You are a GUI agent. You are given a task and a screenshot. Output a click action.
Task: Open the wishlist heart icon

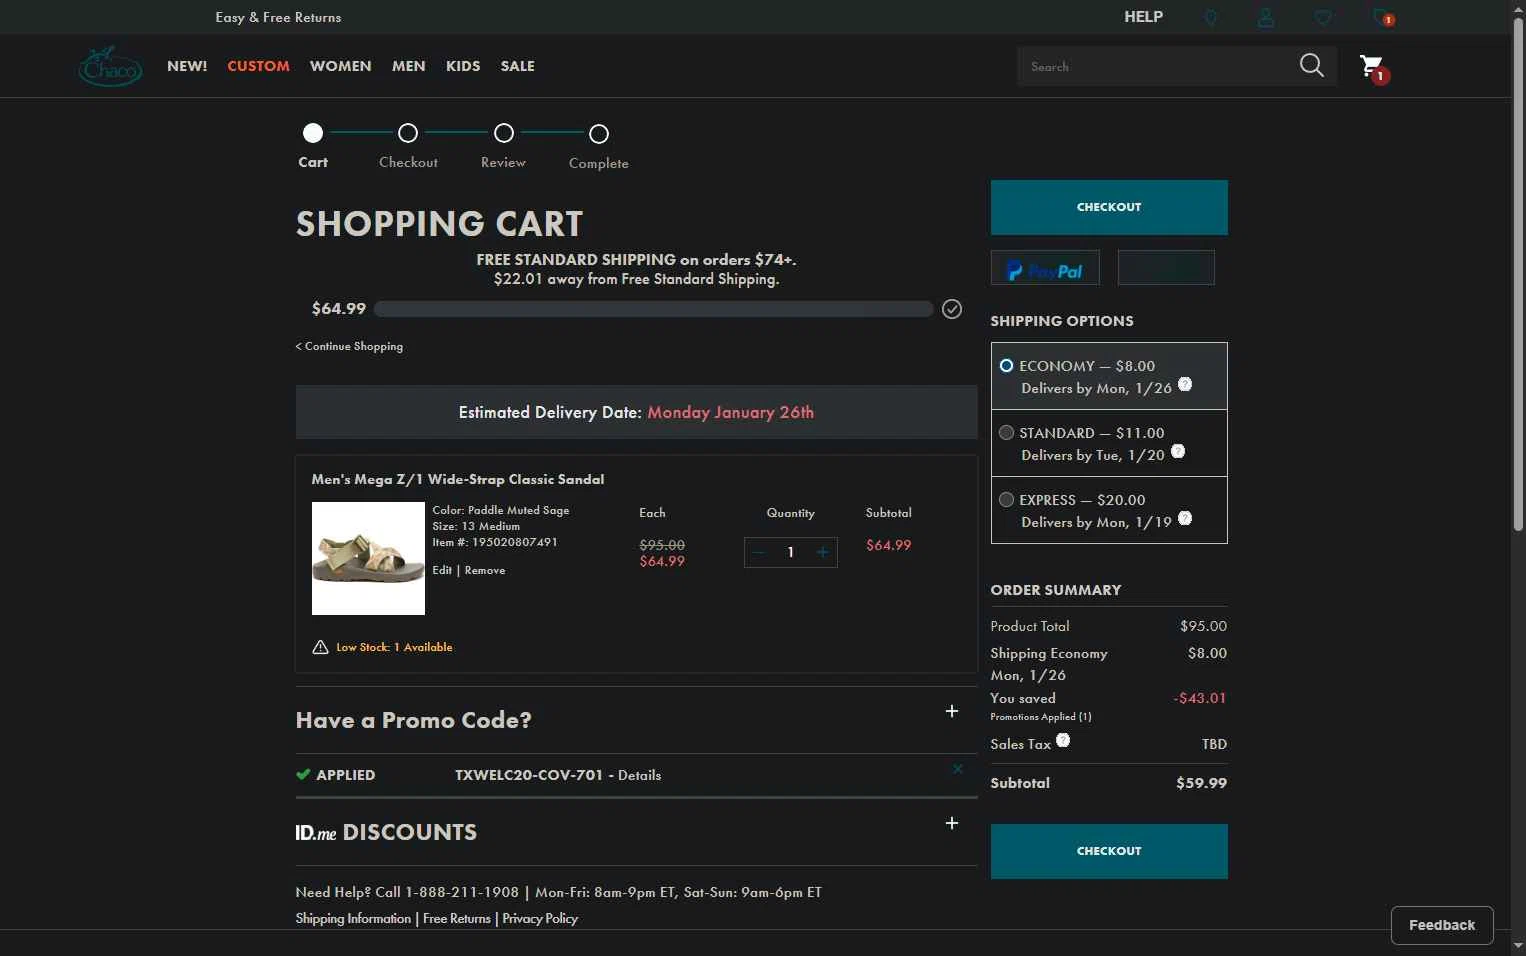(x=1323, y=18)
